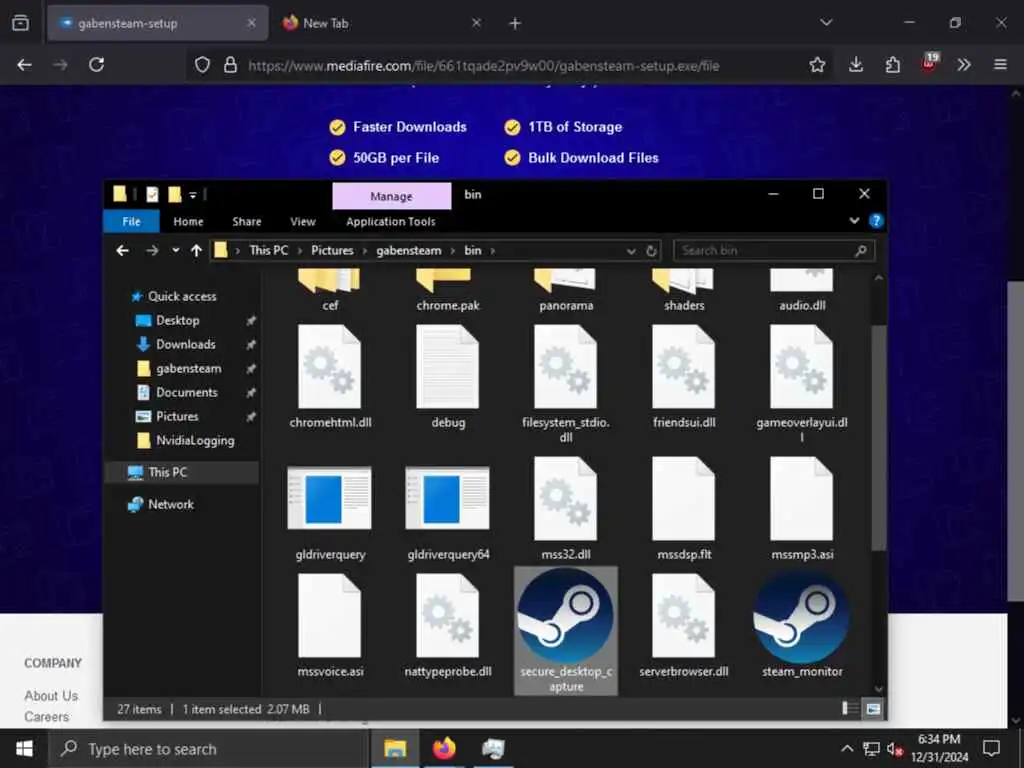The width and height of the screenshot is (1024, 768).
Task: Open Windows Start menu
Action: click(x=24, y=749)
